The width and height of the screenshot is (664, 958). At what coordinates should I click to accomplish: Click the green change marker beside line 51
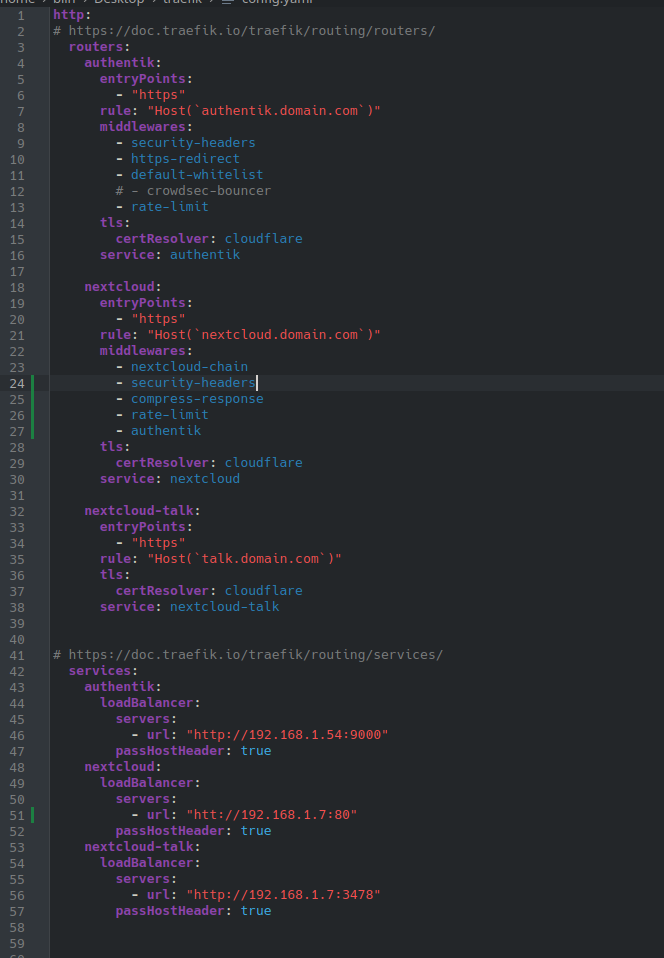click(33, 815)
